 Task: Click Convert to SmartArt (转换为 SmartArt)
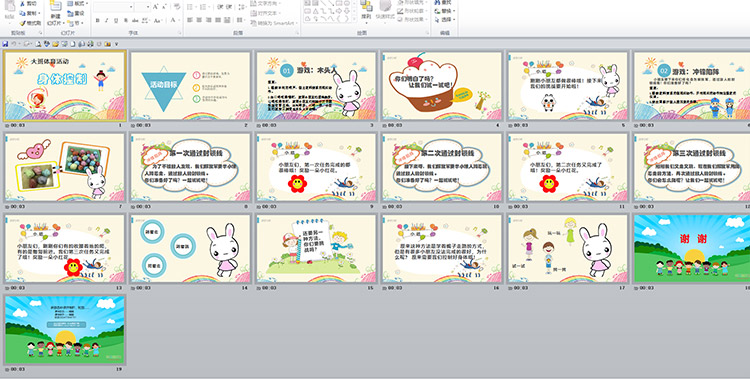(274, 22)
